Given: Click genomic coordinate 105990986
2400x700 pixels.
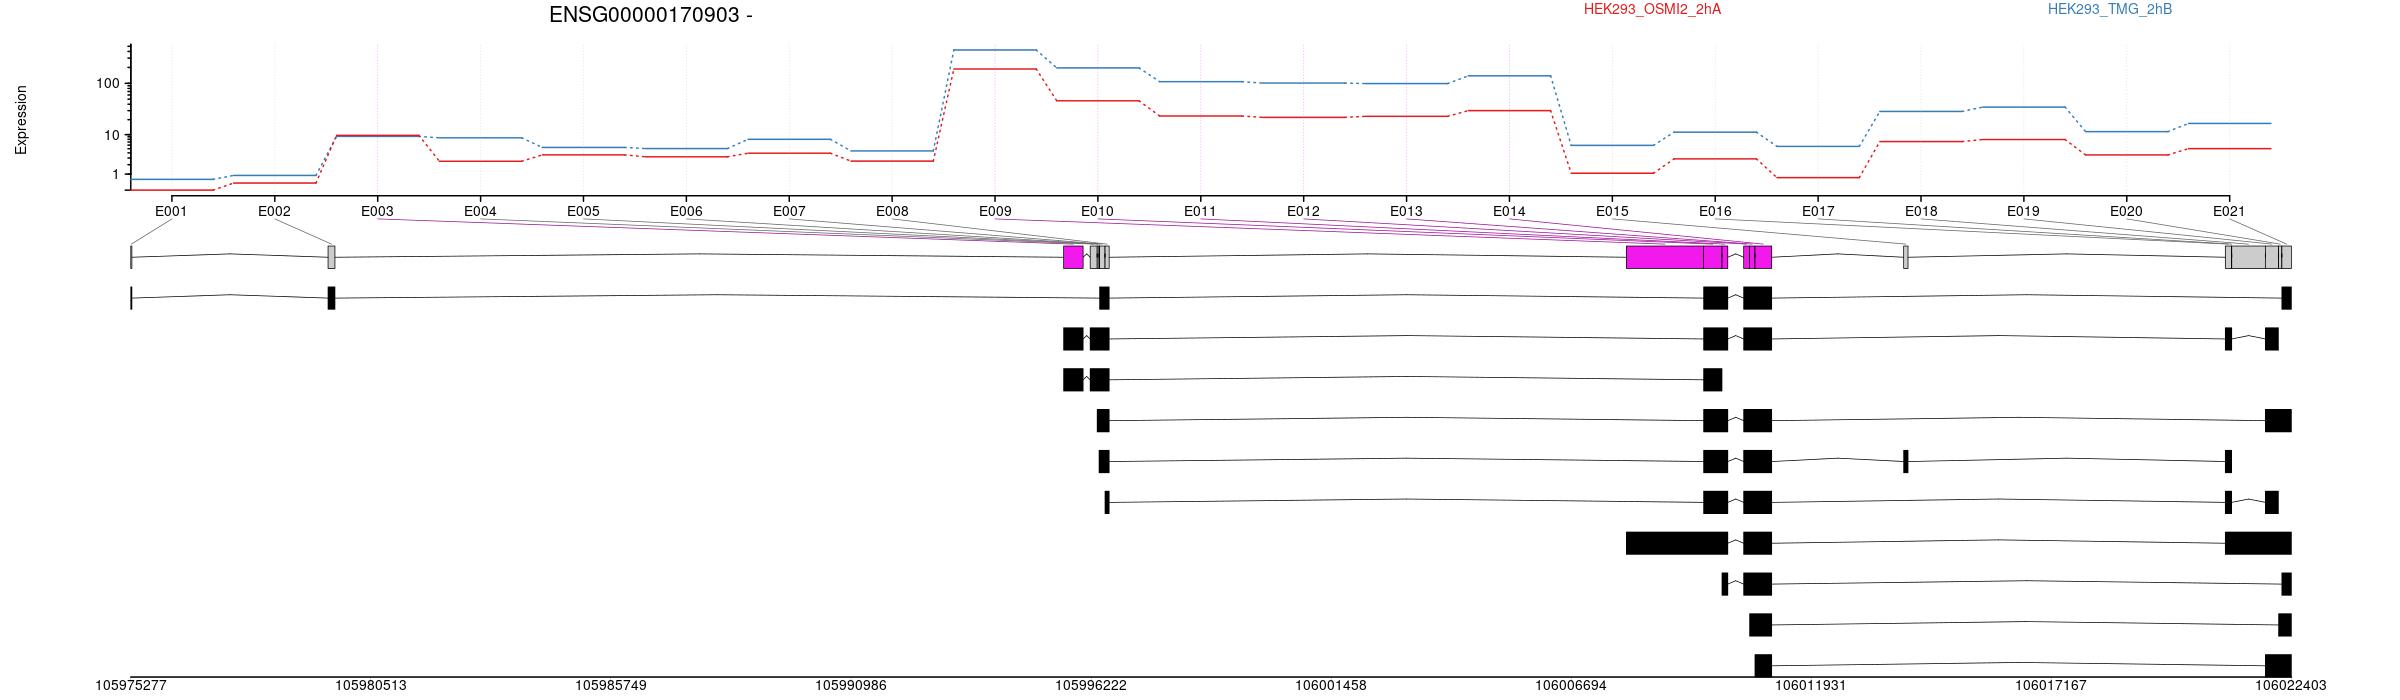Looking at the screenshot, I should tap(851, 686).
